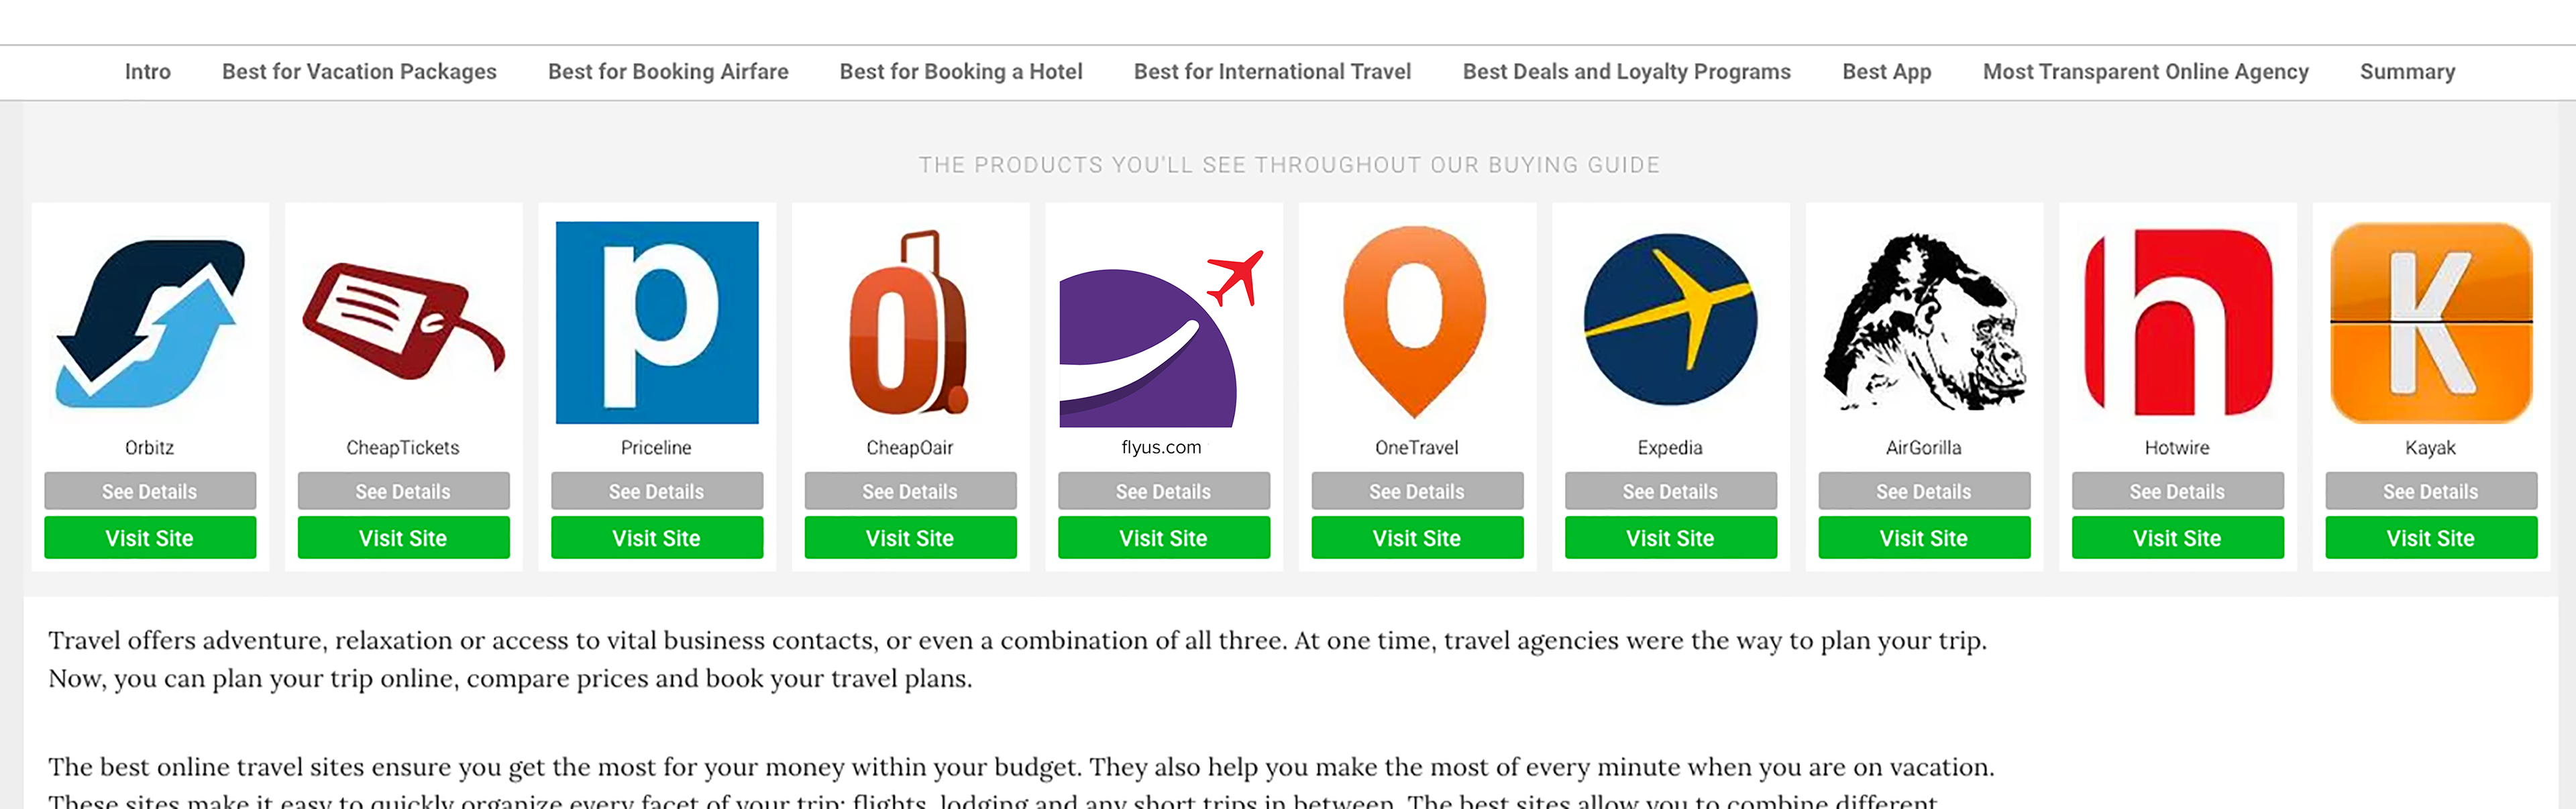Viewport: 2576px width, 809px height.
Task: Open the Best App section
Action: (x=1886, y=72)
